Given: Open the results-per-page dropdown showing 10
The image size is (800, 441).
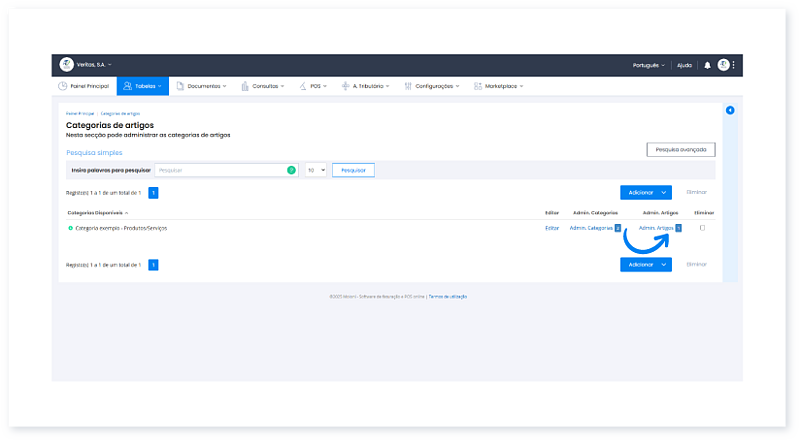Looking at the screenshot, I should [316, 170].
